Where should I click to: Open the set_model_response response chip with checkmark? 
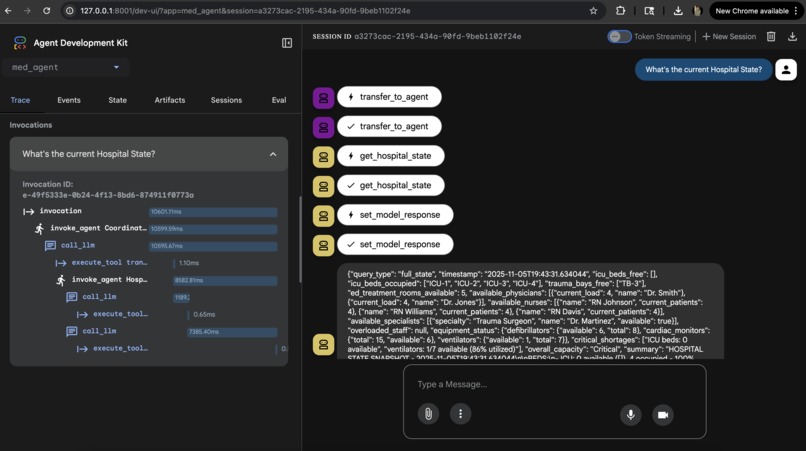pos(395,244)
